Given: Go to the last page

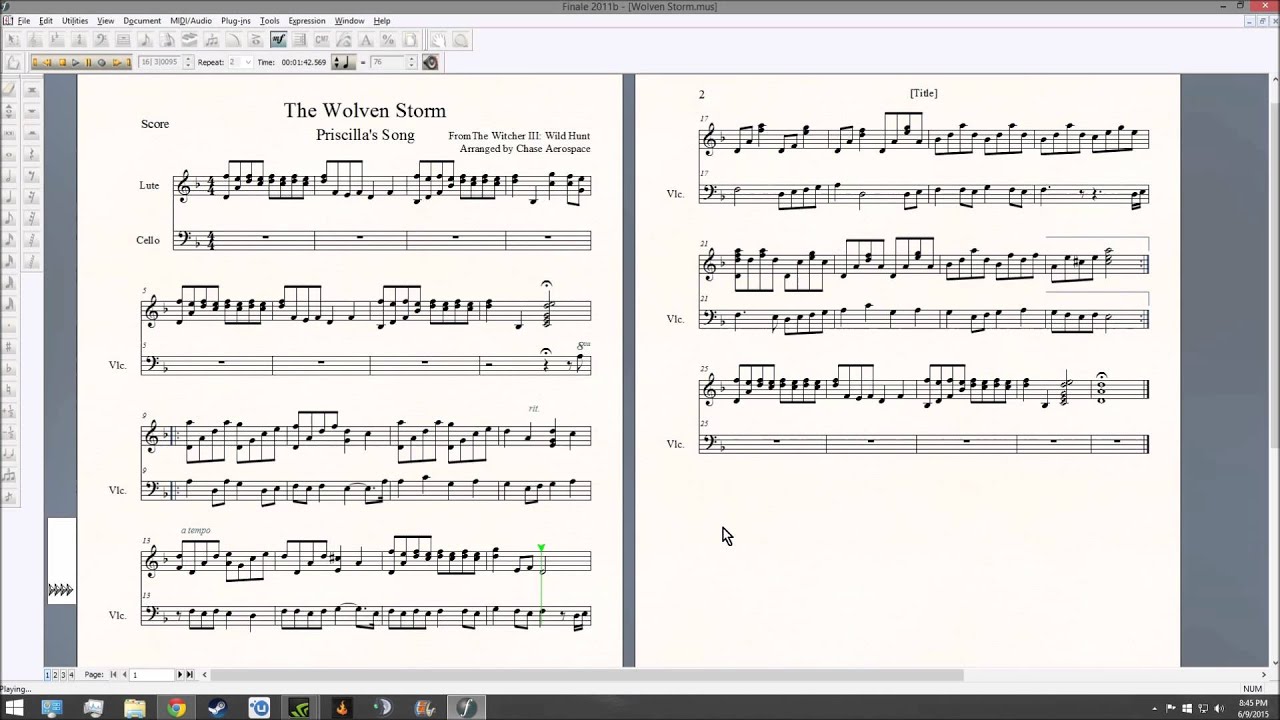Looking at the screenshot, I should click(190, 675).
